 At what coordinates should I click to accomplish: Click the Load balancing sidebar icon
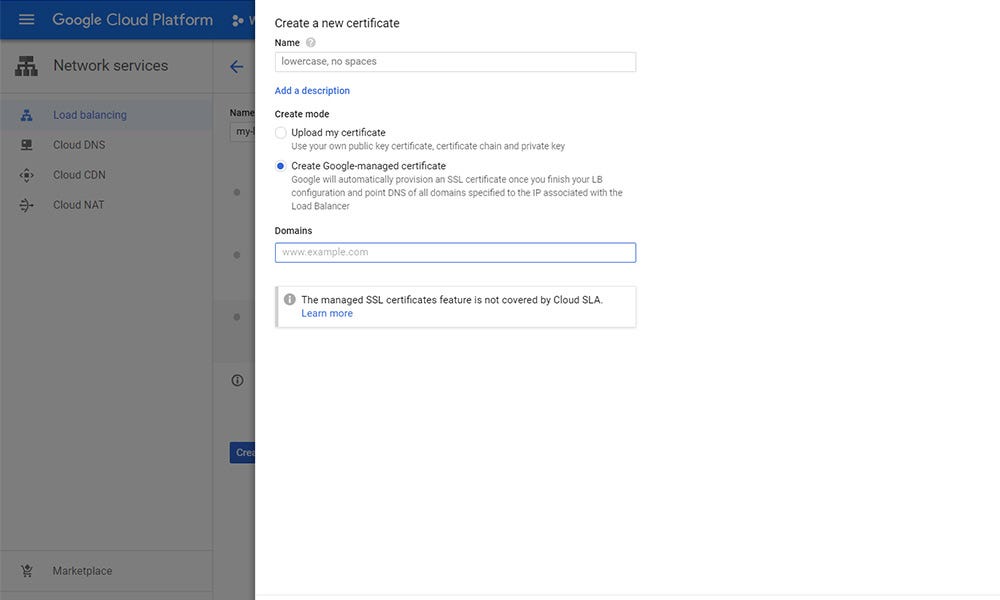coord(26,115)
